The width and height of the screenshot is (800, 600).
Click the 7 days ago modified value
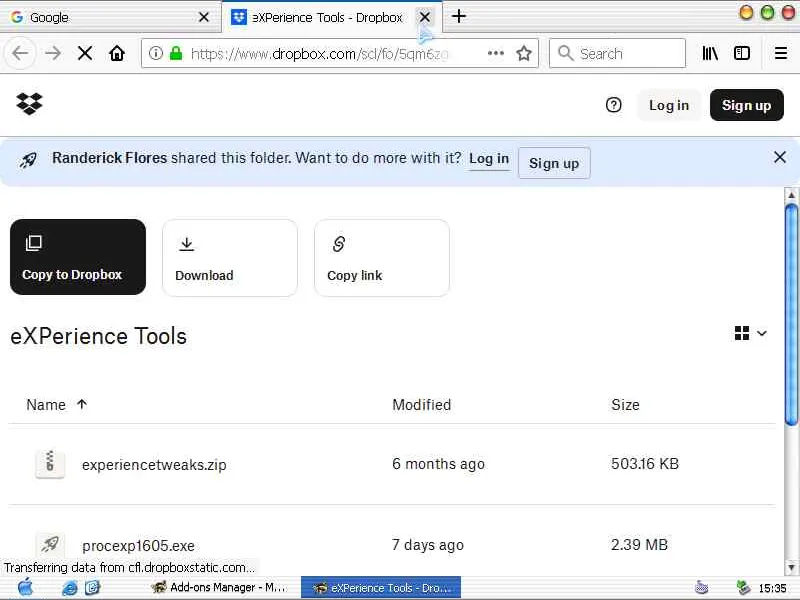(x=428, y=545)
